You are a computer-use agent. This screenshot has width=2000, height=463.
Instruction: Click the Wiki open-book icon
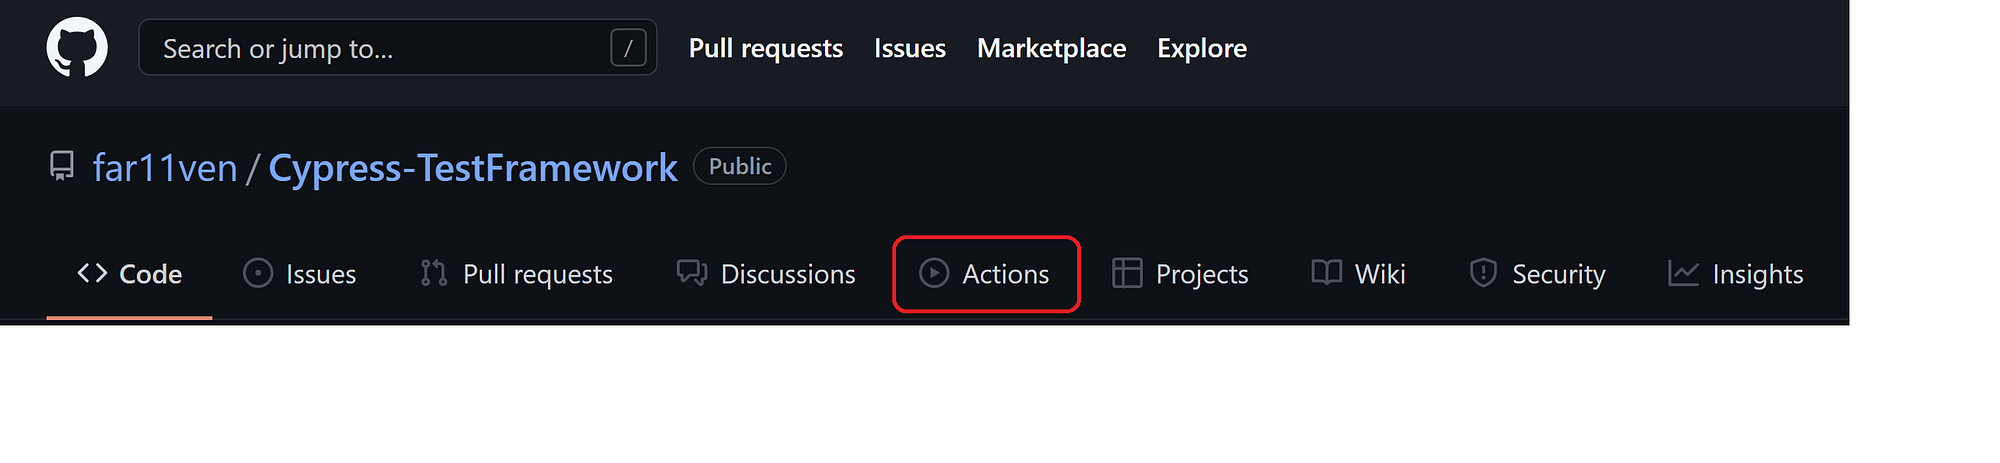coord(1326,273)
